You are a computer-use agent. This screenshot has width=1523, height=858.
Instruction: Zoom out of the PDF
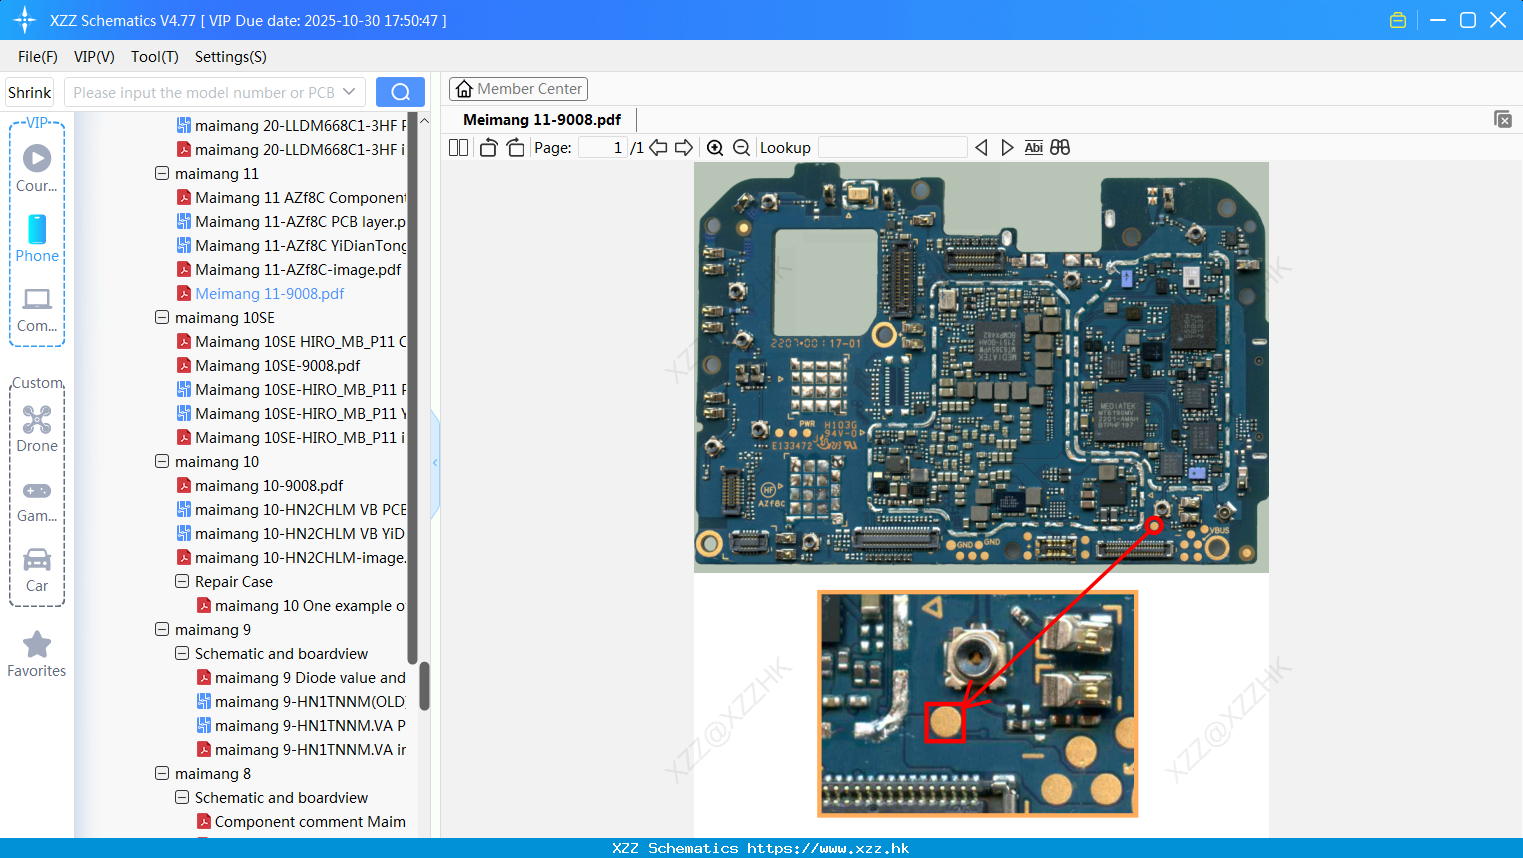[x=741, y=148]
